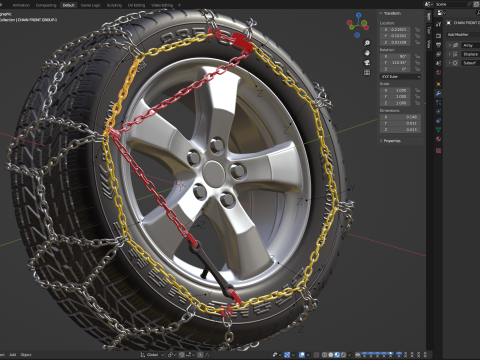Open the Add Modifier dropdown

(463, 35)
